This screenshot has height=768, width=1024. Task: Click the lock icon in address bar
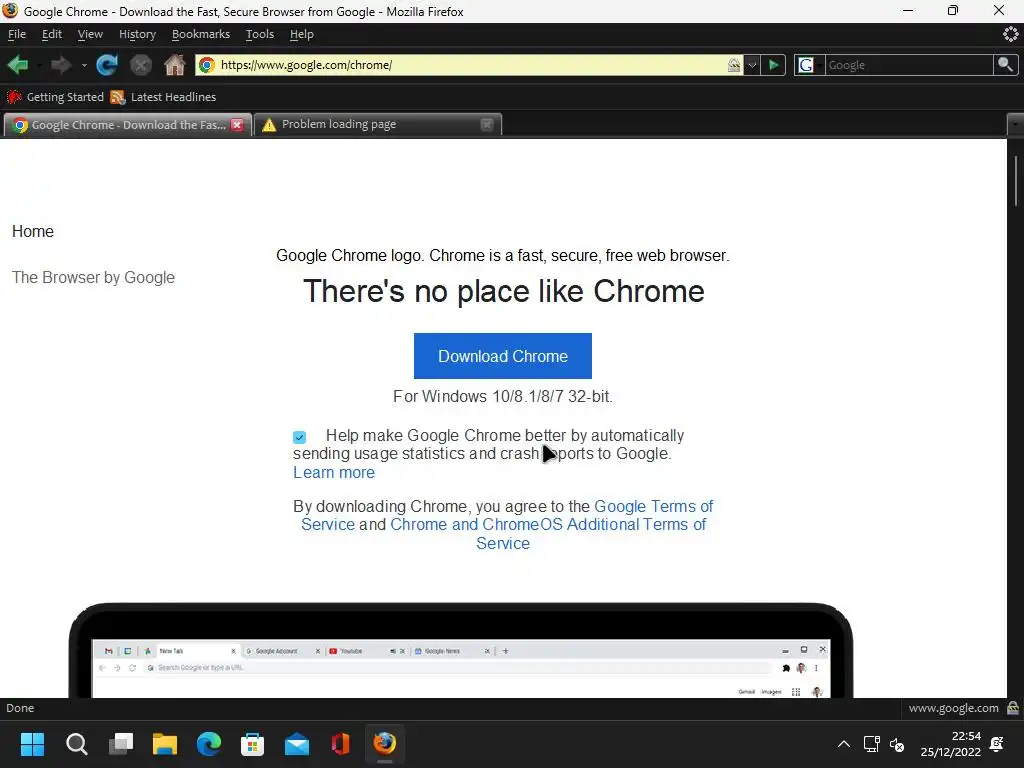(x=734, y=65)
